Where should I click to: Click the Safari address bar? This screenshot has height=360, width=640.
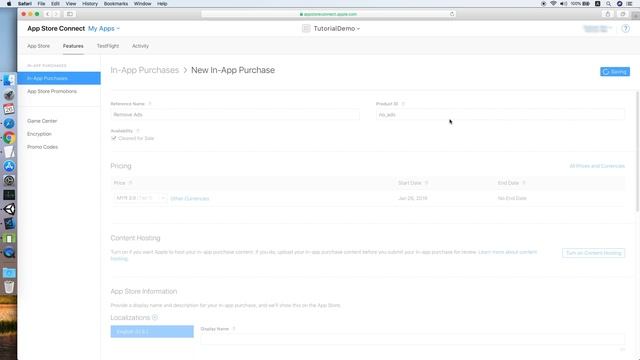[328, 14]
